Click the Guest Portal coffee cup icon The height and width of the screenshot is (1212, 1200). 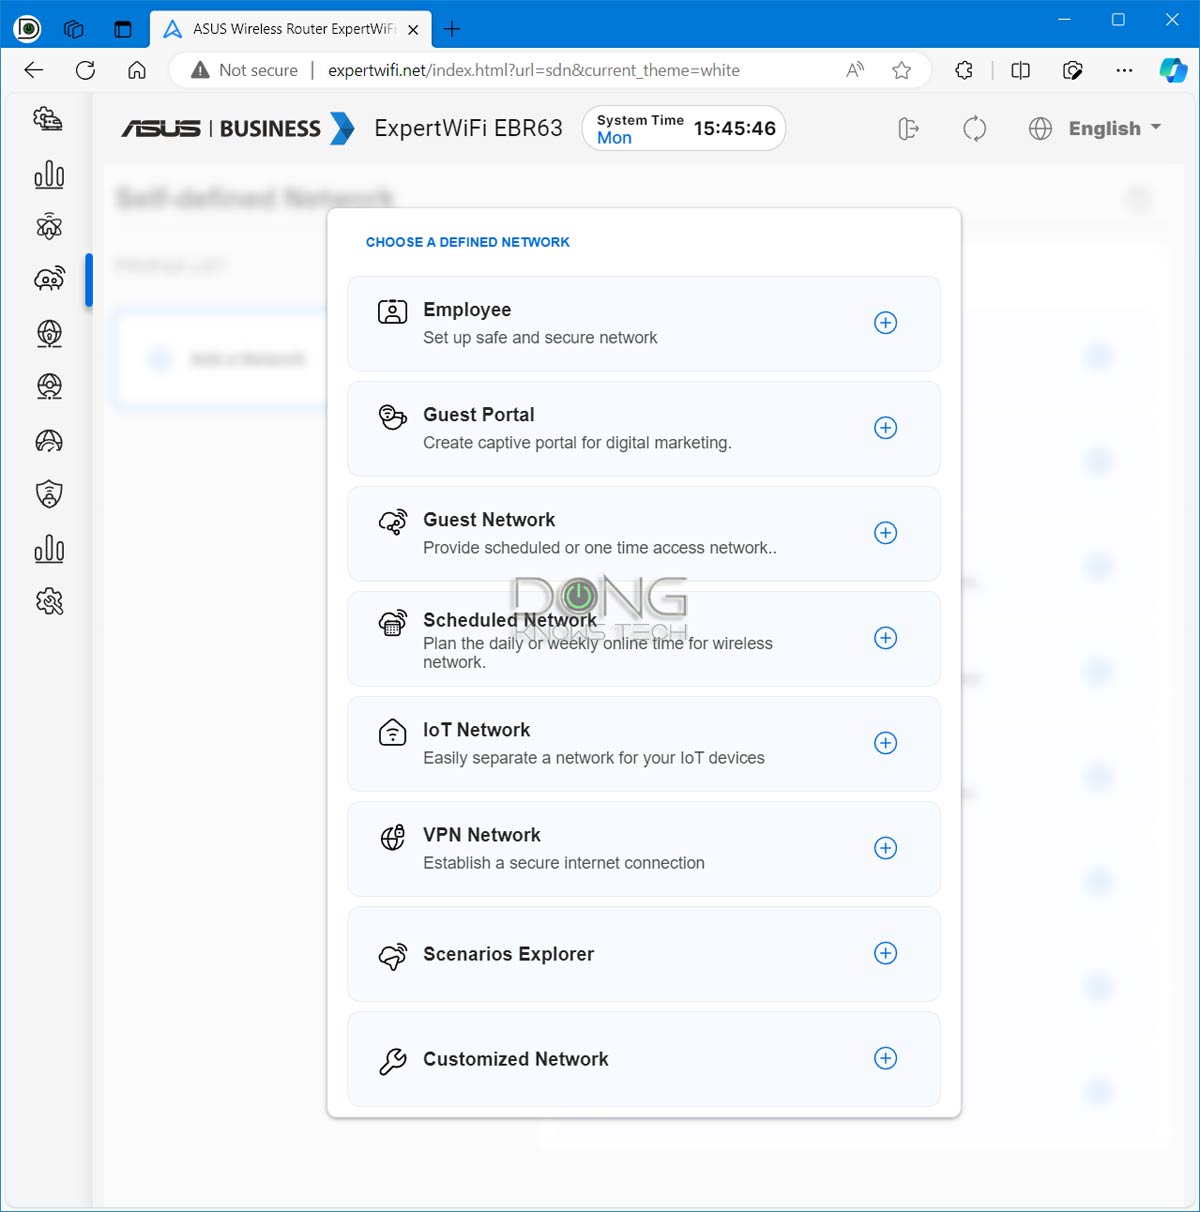[x=392, y=417]
